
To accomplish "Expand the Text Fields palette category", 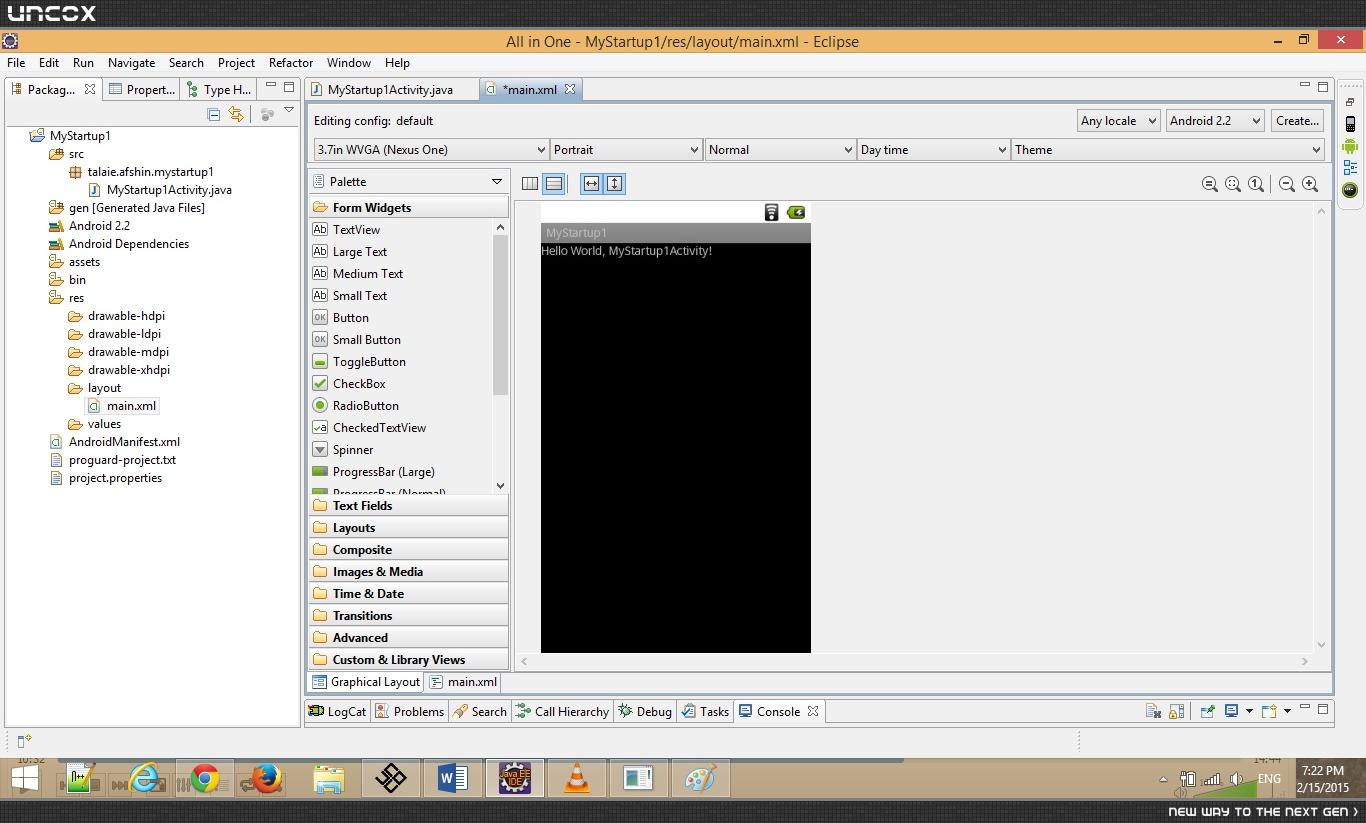I will (408, 506).
